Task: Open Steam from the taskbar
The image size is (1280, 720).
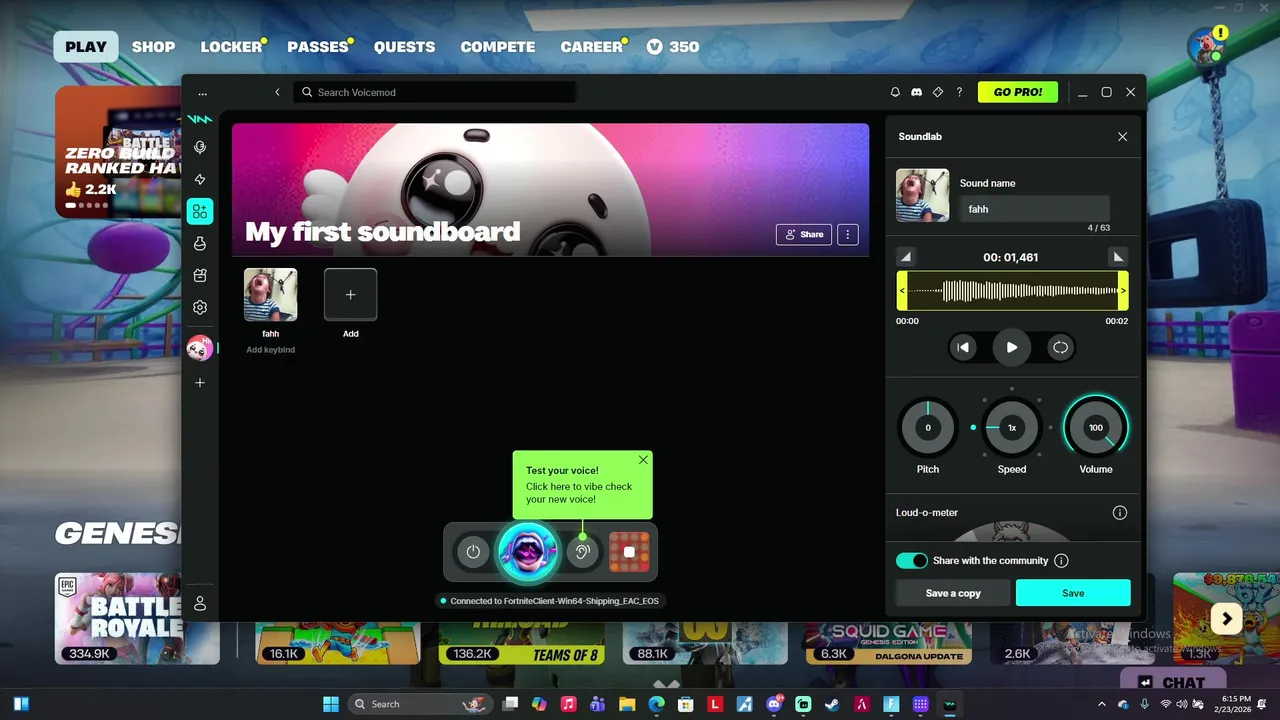Action: coord(832,704)
